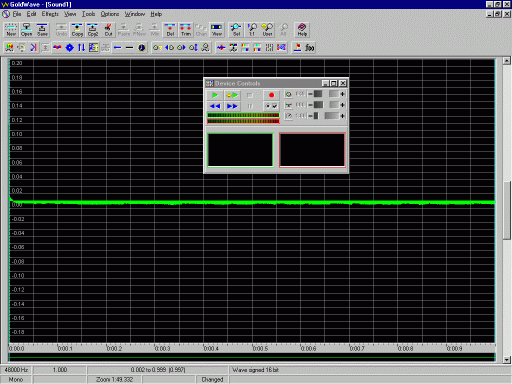
Task: Open the View menu
Action: click(70, 14)
